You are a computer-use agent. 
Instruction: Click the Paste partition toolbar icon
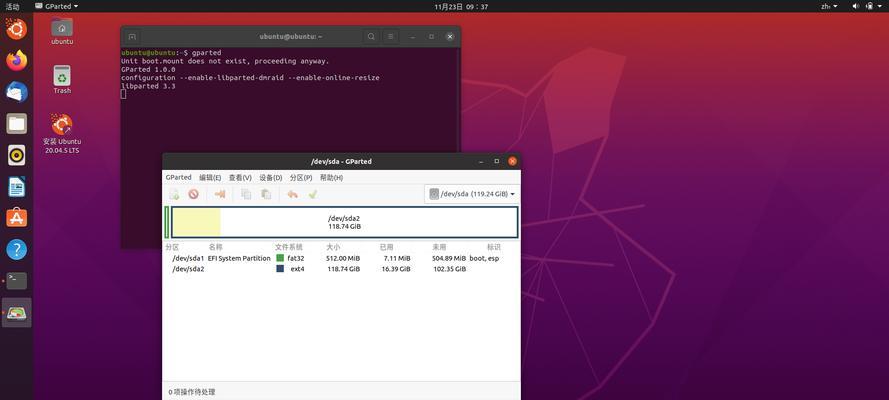[265, 194]
